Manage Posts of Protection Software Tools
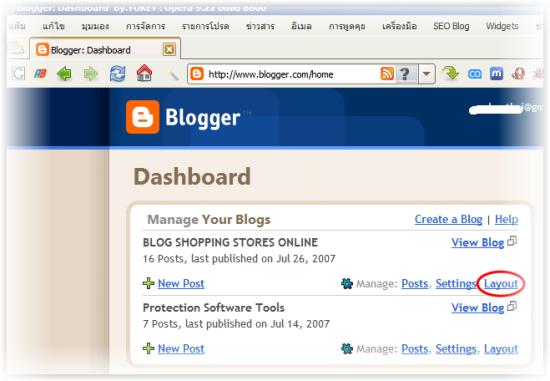The height and width of the screenshot is (381, 550). click(x=415, y=349)
